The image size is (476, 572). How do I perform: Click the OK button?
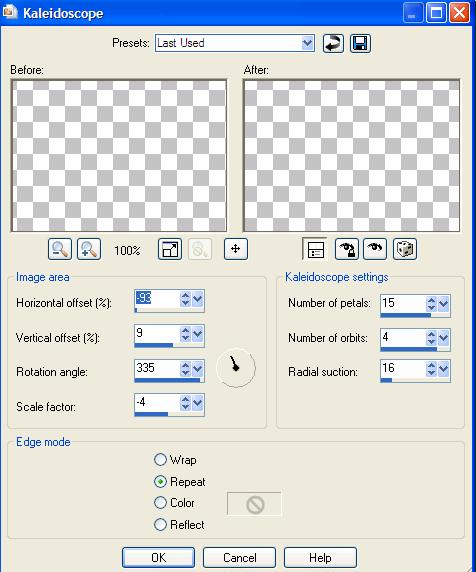click(x=158, y=557)
